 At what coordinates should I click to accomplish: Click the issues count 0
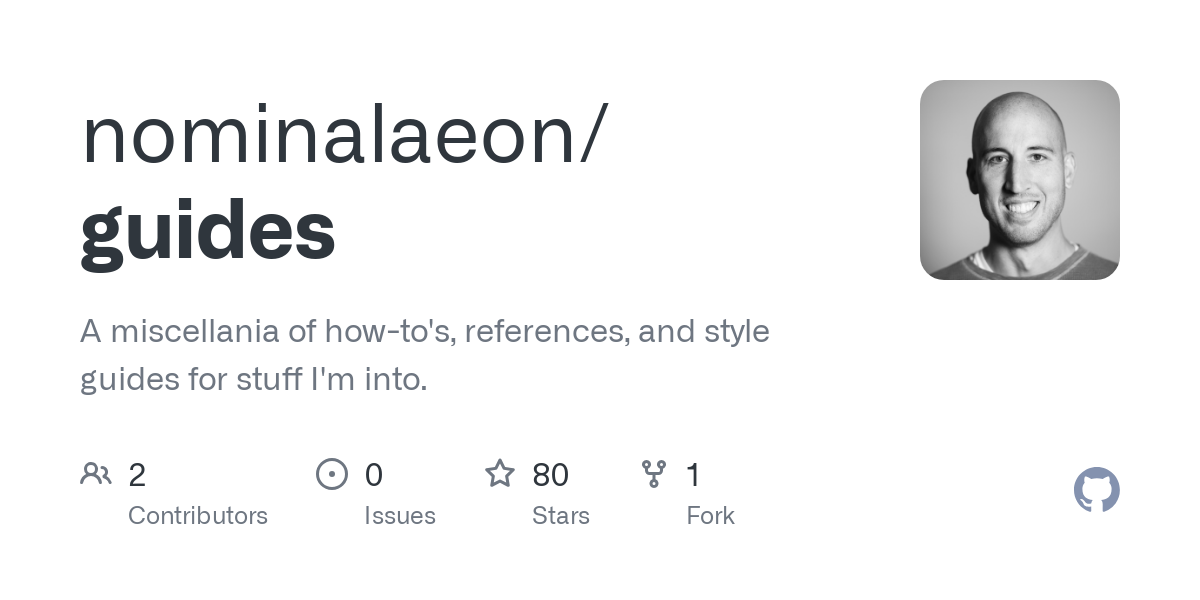point(373,474)
